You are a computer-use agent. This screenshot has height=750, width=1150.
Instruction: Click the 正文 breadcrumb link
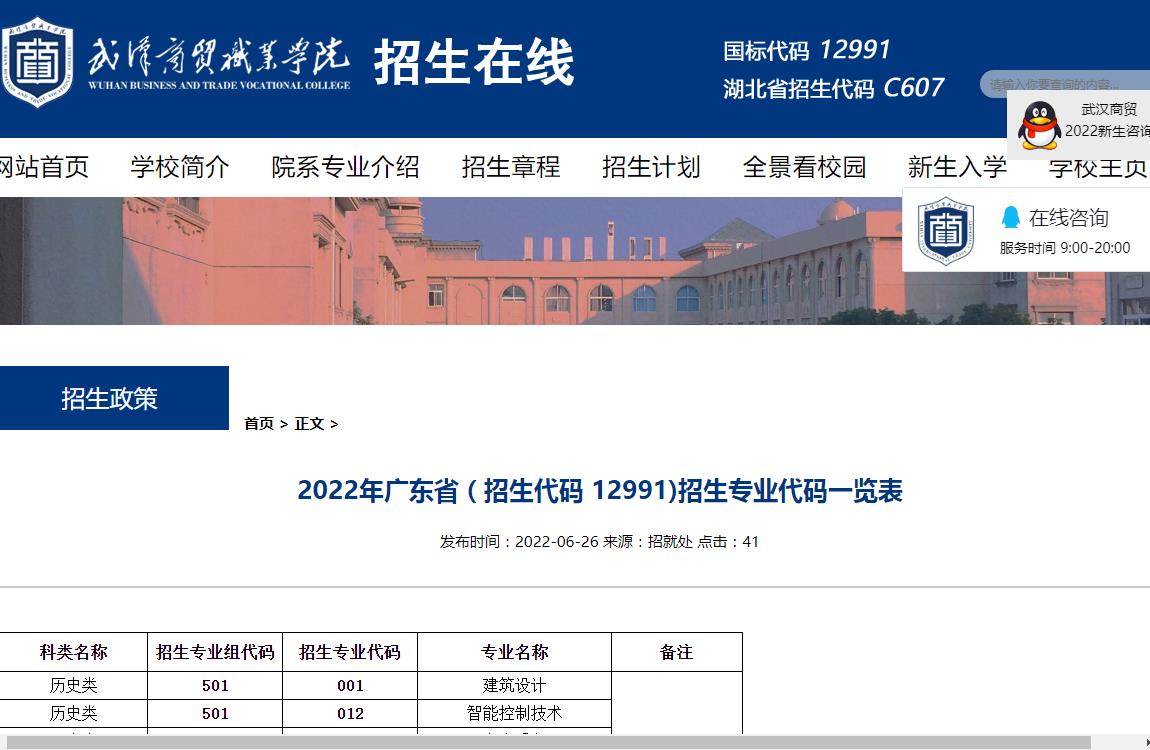click(x=310, y=424)
